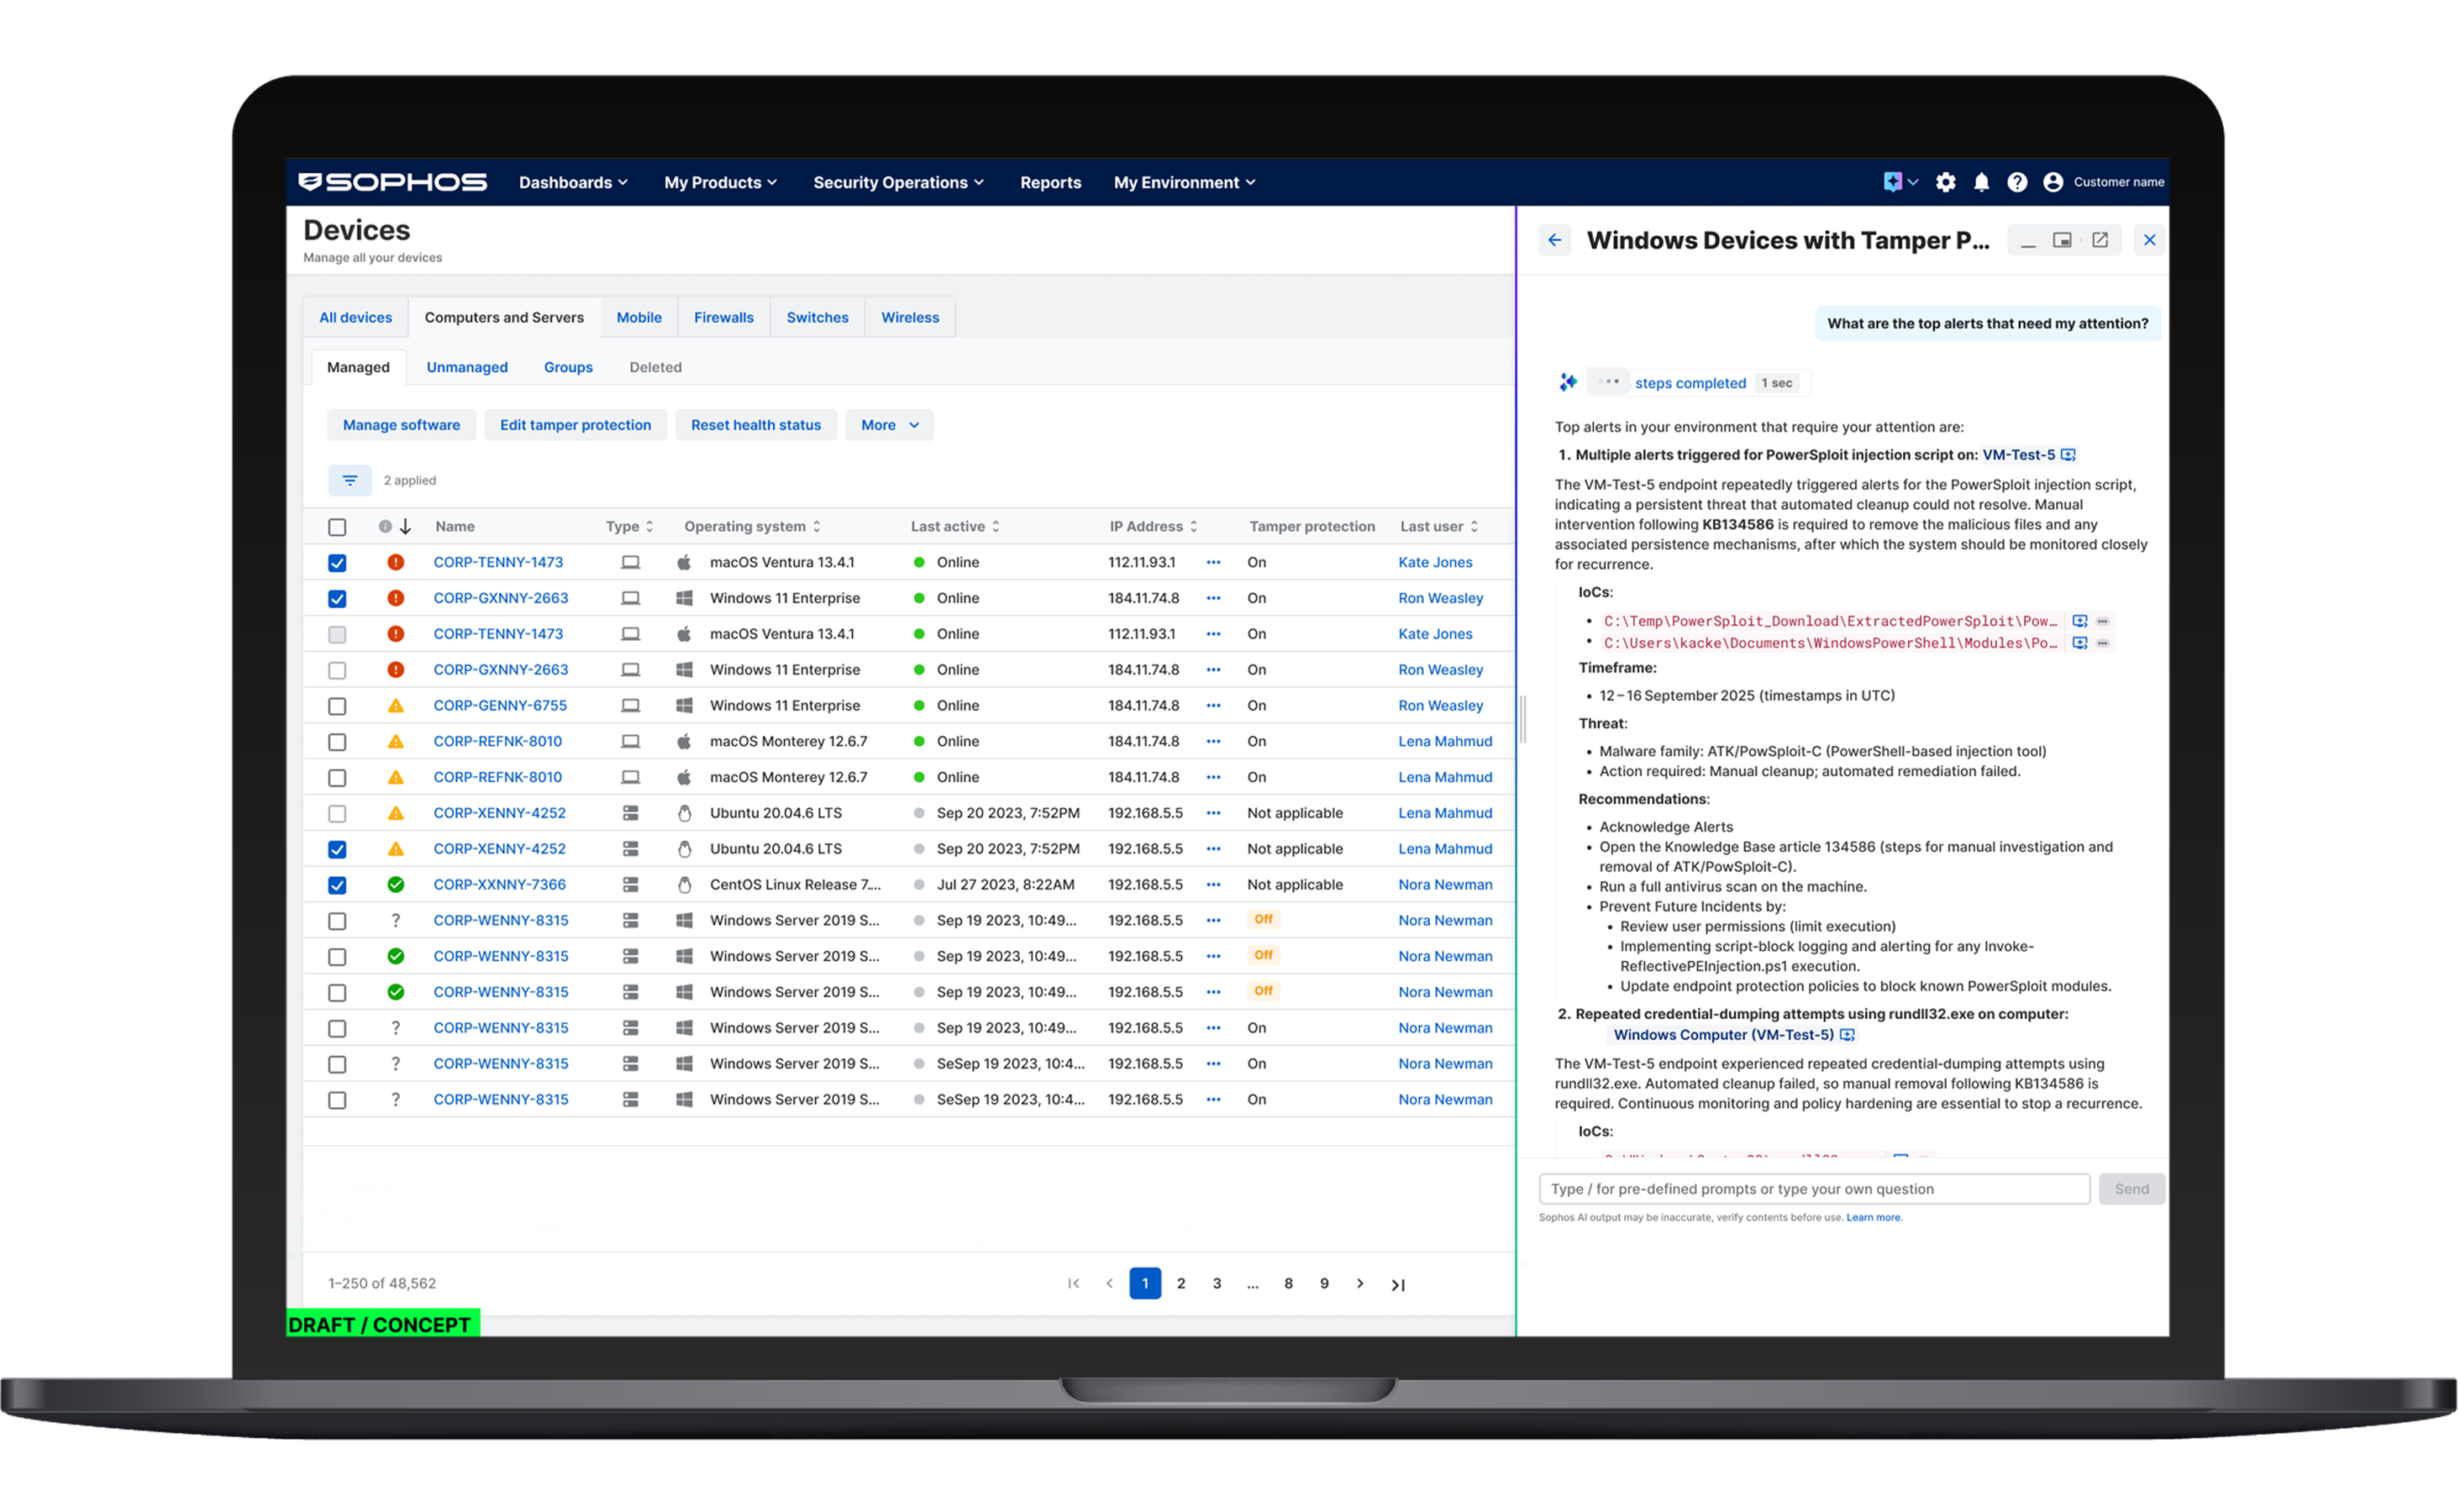Jump to last page of device list

point(1398,1285)
